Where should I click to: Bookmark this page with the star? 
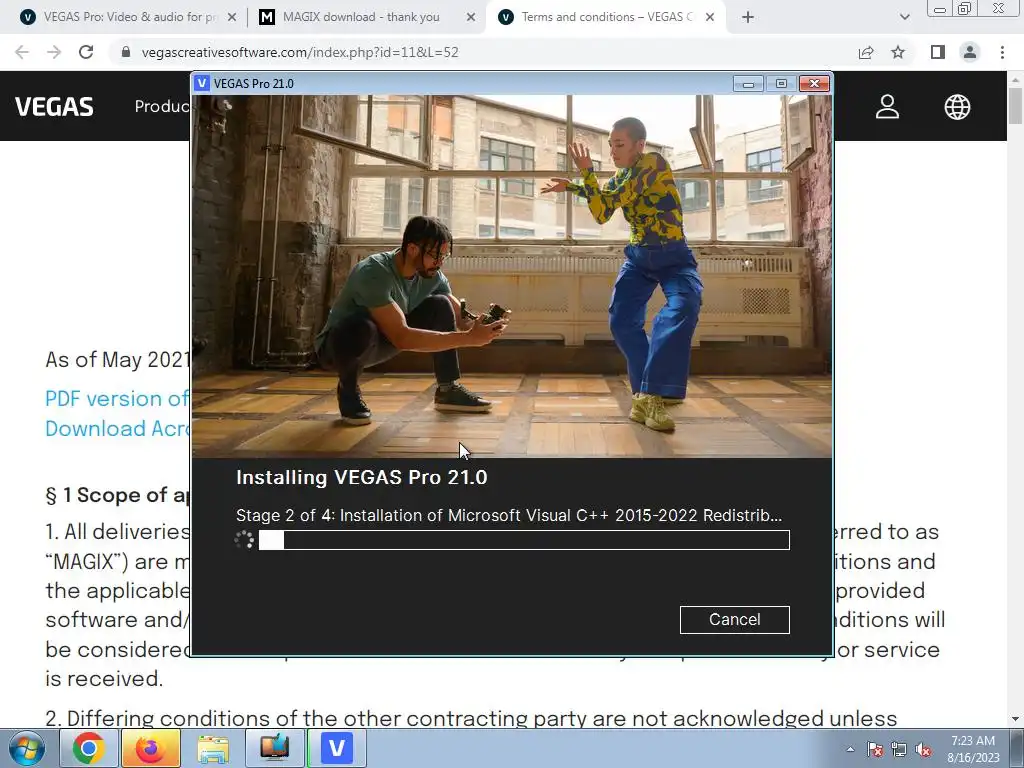click(898, 52)
